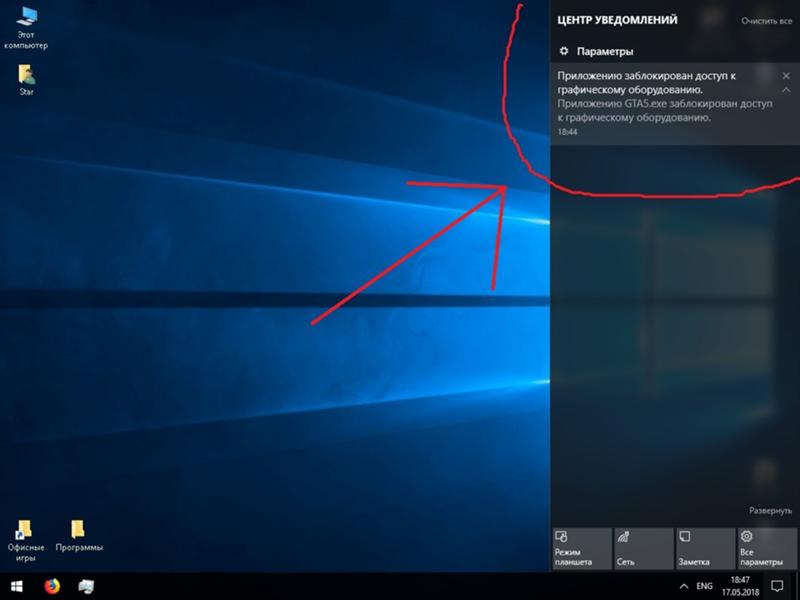Show hidden tray icons chevron
This screenshot has width=800, height=600.
684,586
